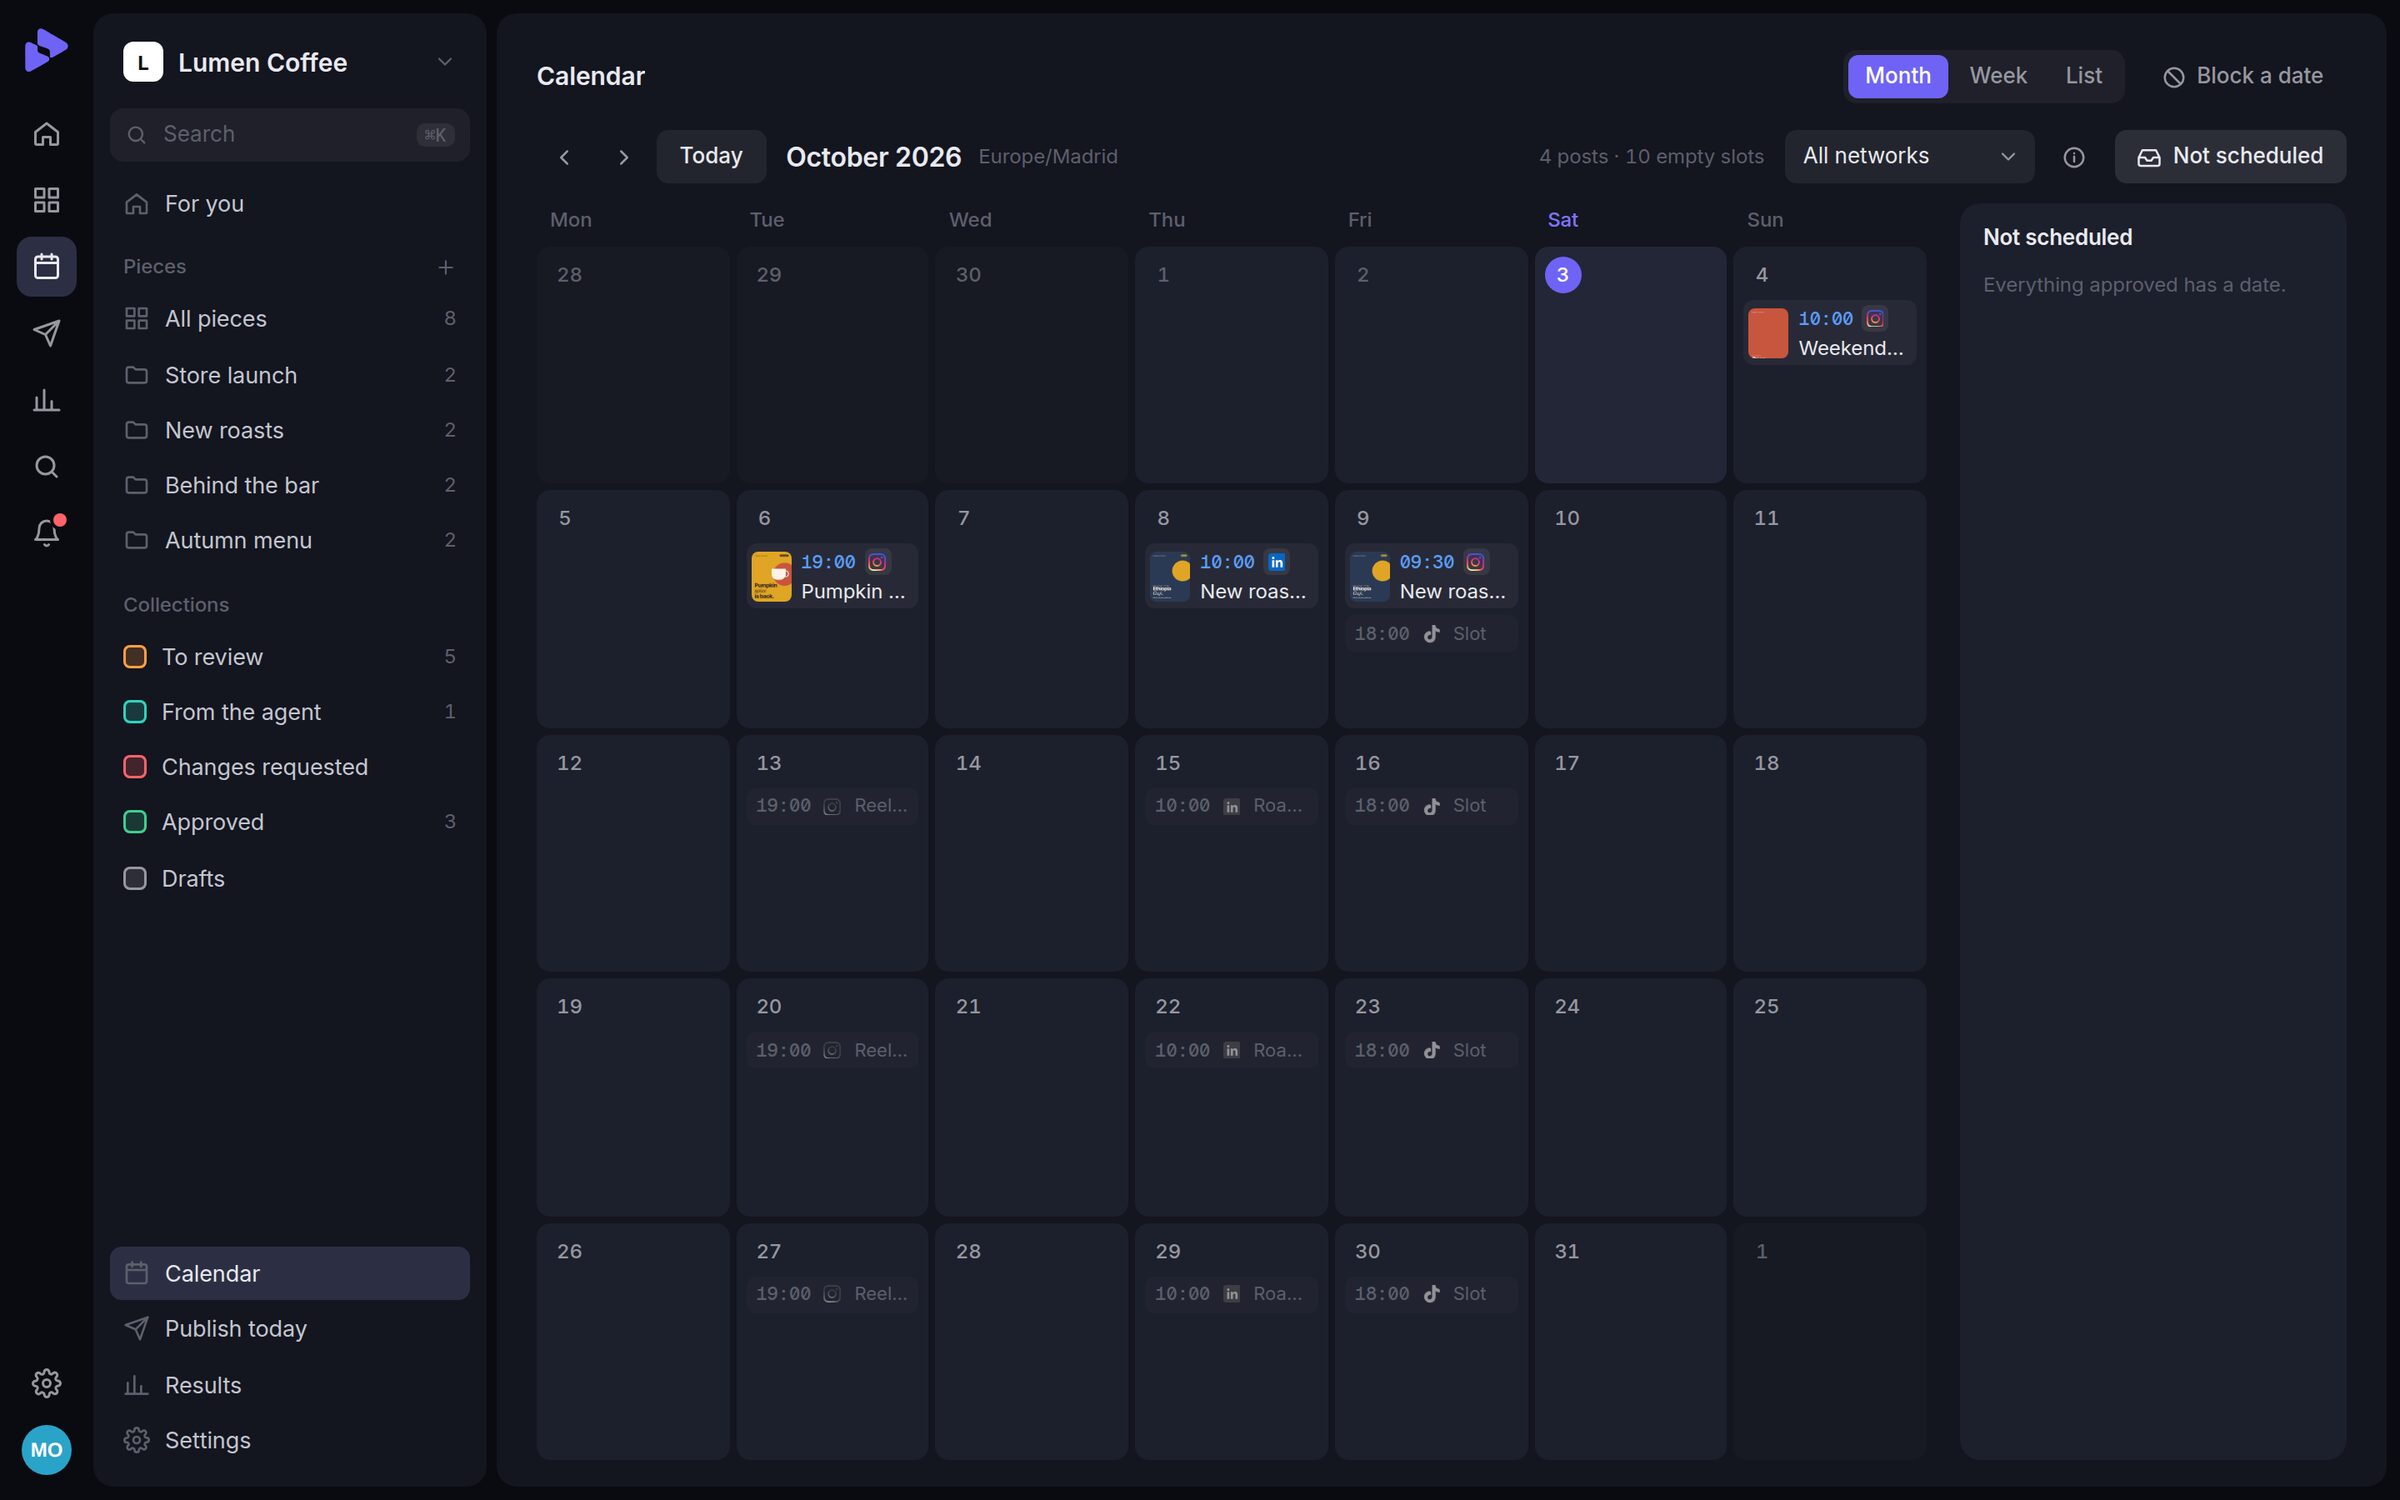Open the All networks filter dropdown
Image resolution: width=2400 pixels, height=1500 pixels.
click(1908, 157)
